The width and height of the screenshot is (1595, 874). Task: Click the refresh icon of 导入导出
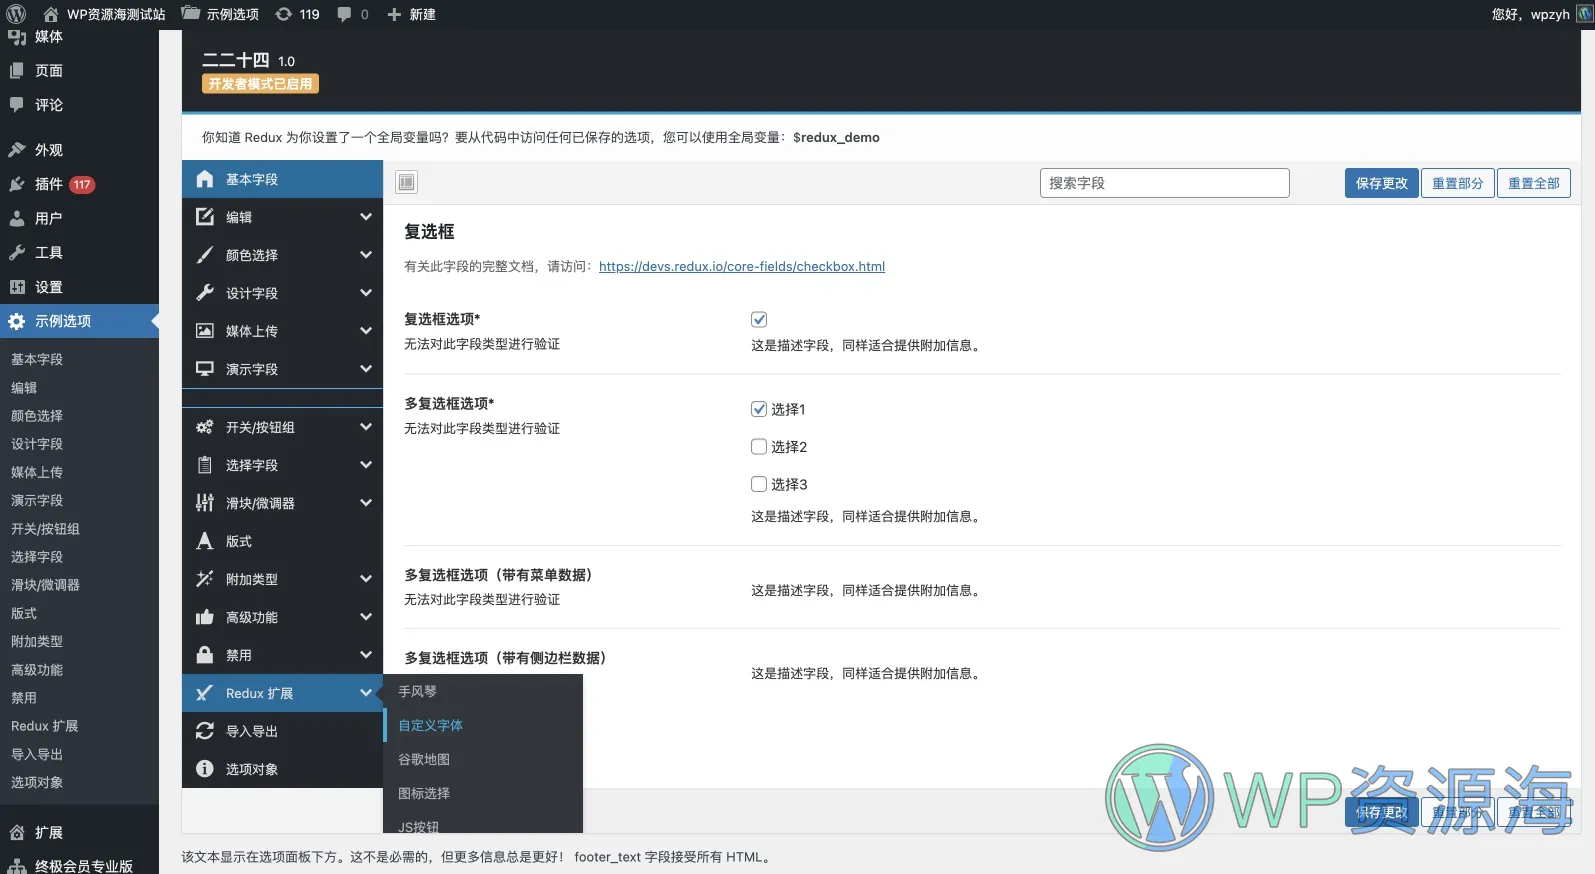(x=205, y=731)
